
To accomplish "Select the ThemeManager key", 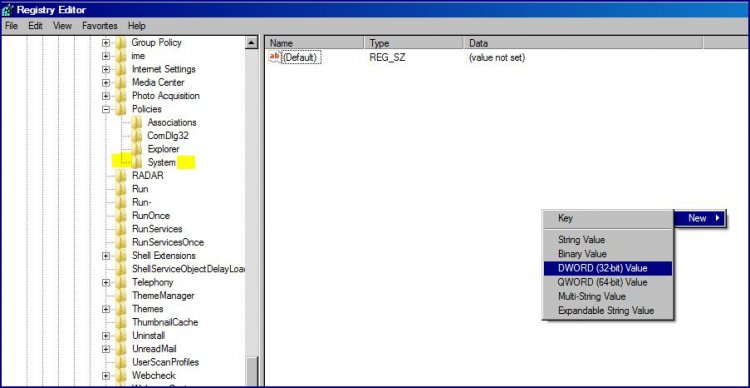I will point(163,296).
